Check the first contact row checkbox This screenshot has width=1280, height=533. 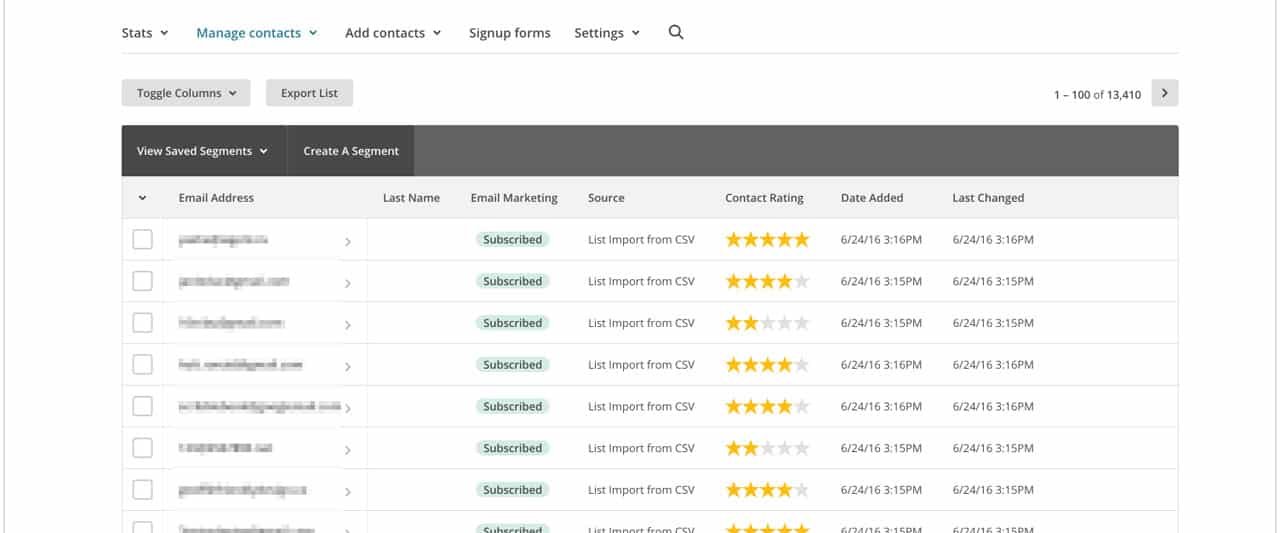(x=143, y=240)
